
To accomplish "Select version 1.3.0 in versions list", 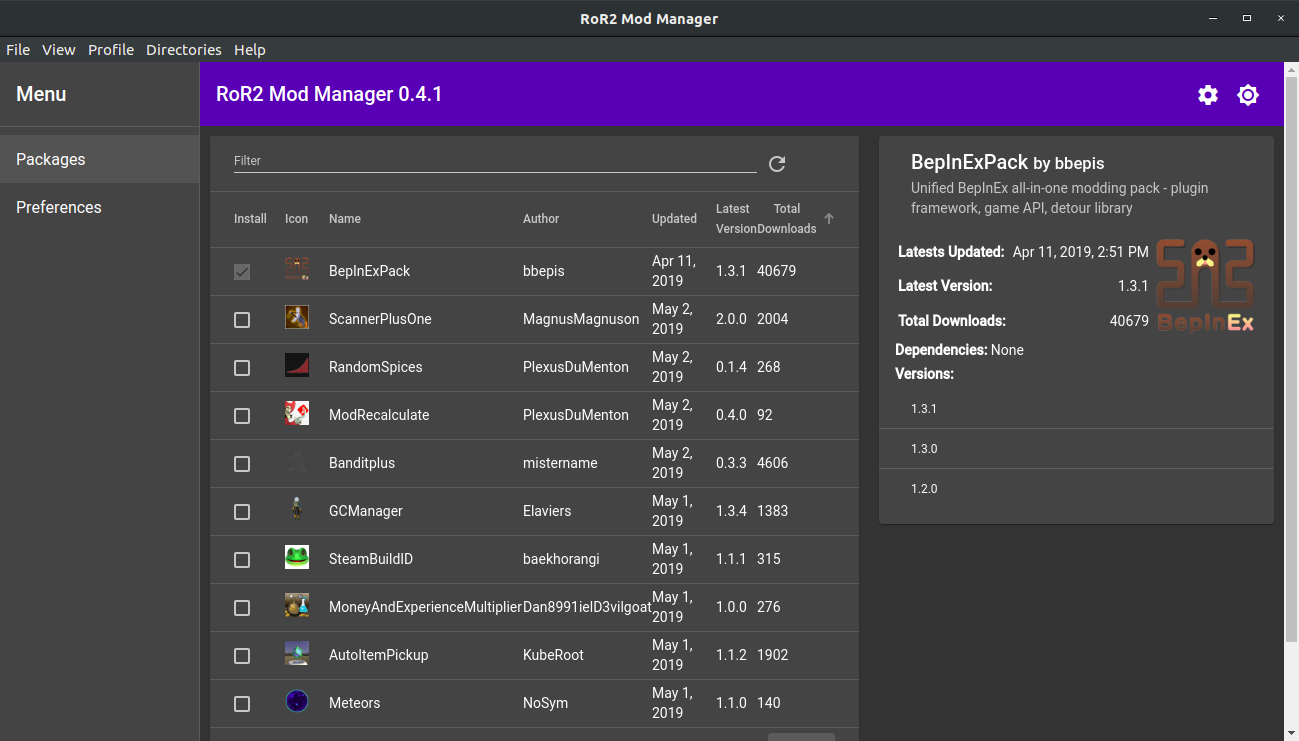I will coord(1076,449).
